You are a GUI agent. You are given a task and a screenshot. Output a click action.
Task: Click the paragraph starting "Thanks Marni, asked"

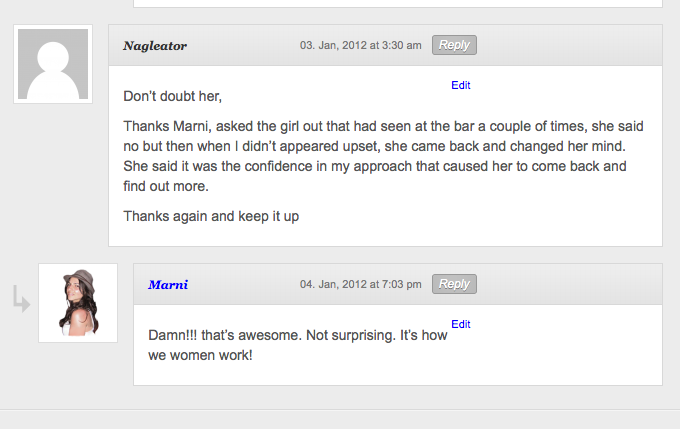tap(384, 156)
